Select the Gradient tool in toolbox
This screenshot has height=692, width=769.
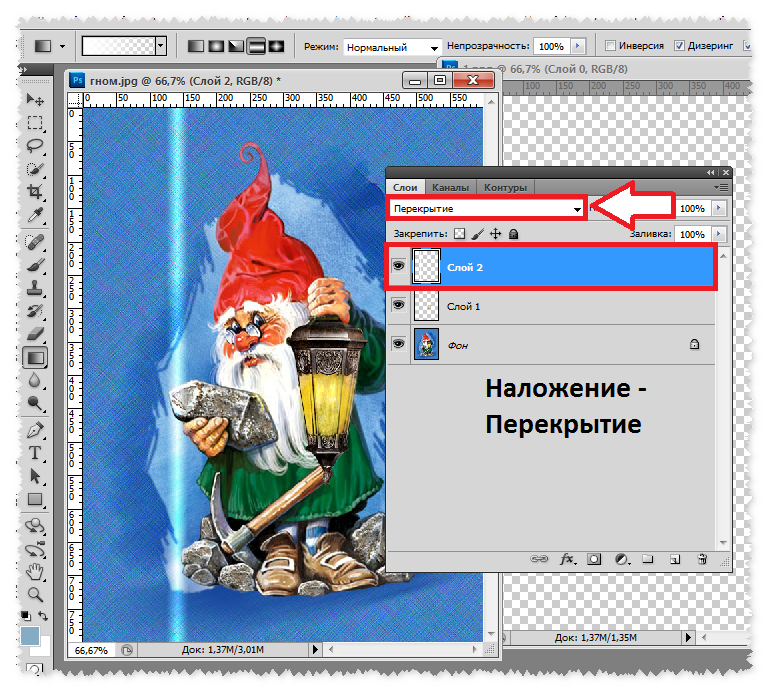(35, 358)
